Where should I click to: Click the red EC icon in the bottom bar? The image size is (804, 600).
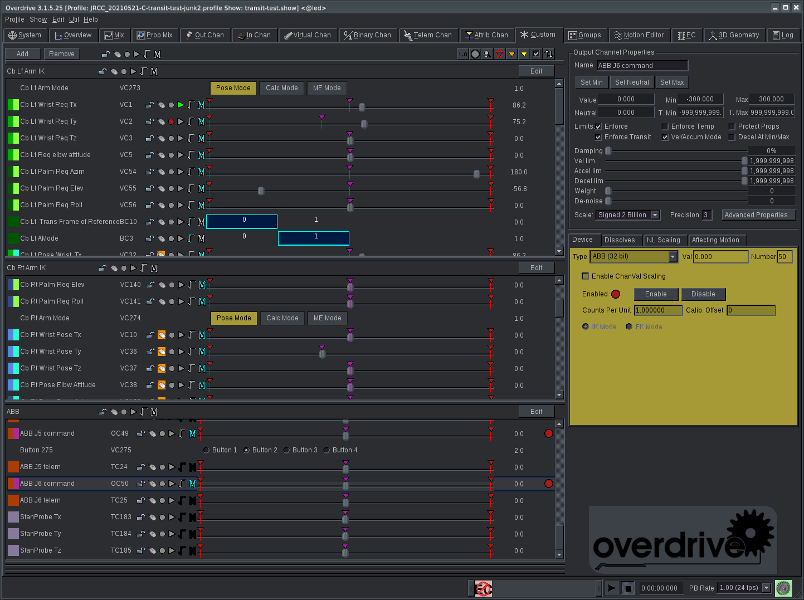(484, 588)
